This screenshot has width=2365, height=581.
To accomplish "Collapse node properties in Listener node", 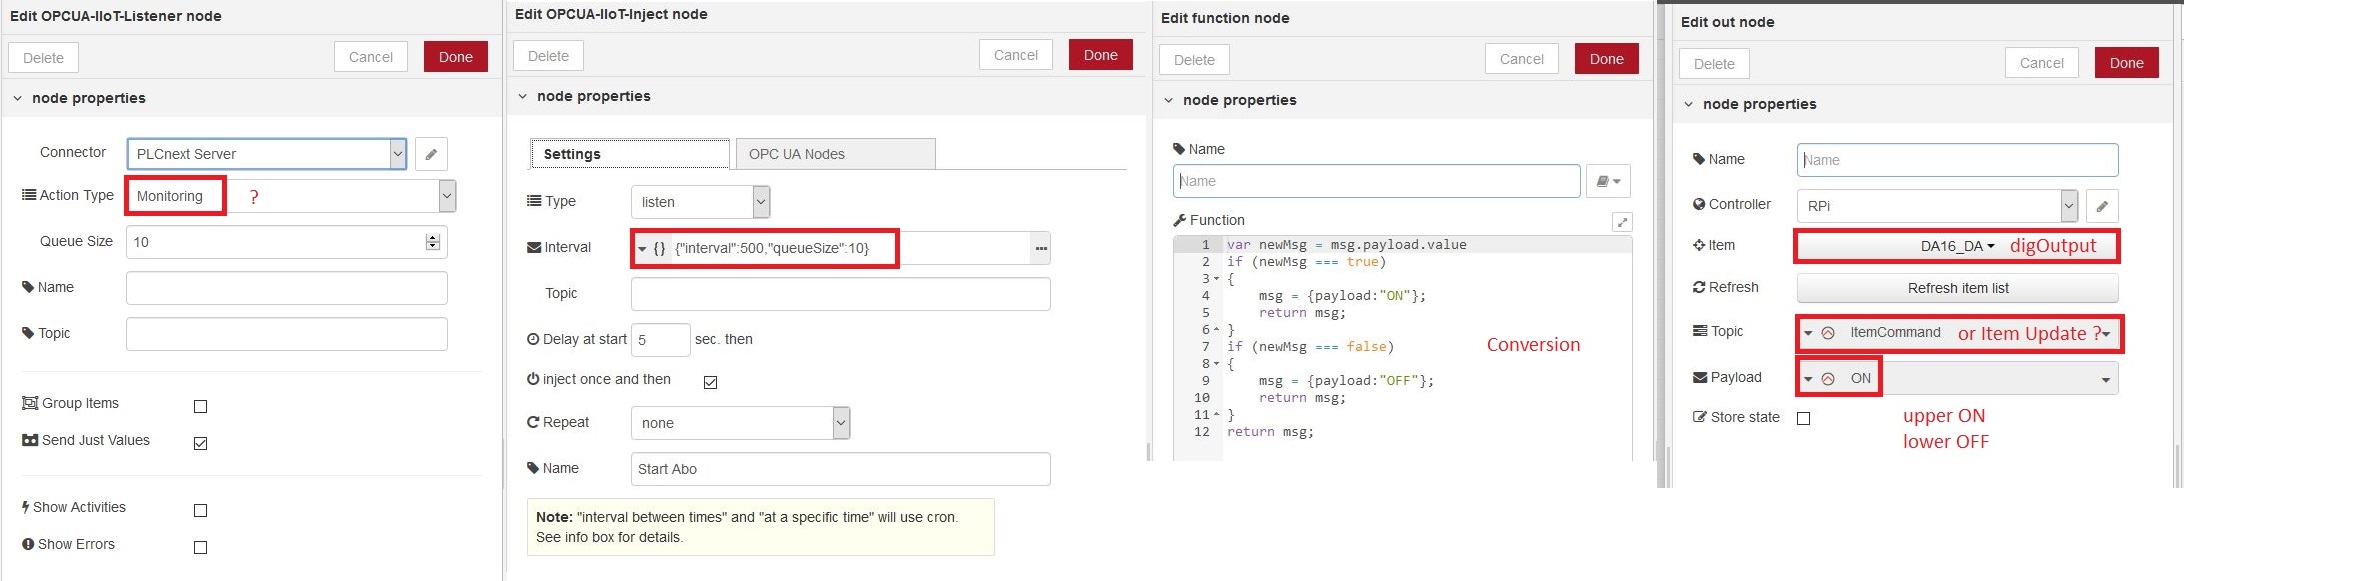I will [x=17, y=98].
